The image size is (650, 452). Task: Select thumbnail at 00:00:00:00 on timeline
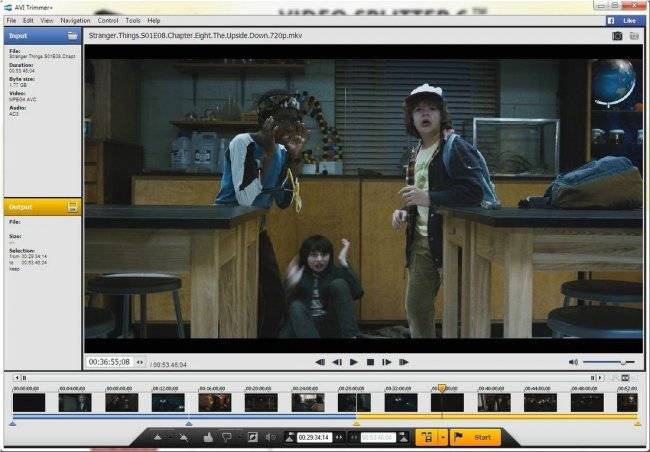pyautogui.click(x=29, y=403)
